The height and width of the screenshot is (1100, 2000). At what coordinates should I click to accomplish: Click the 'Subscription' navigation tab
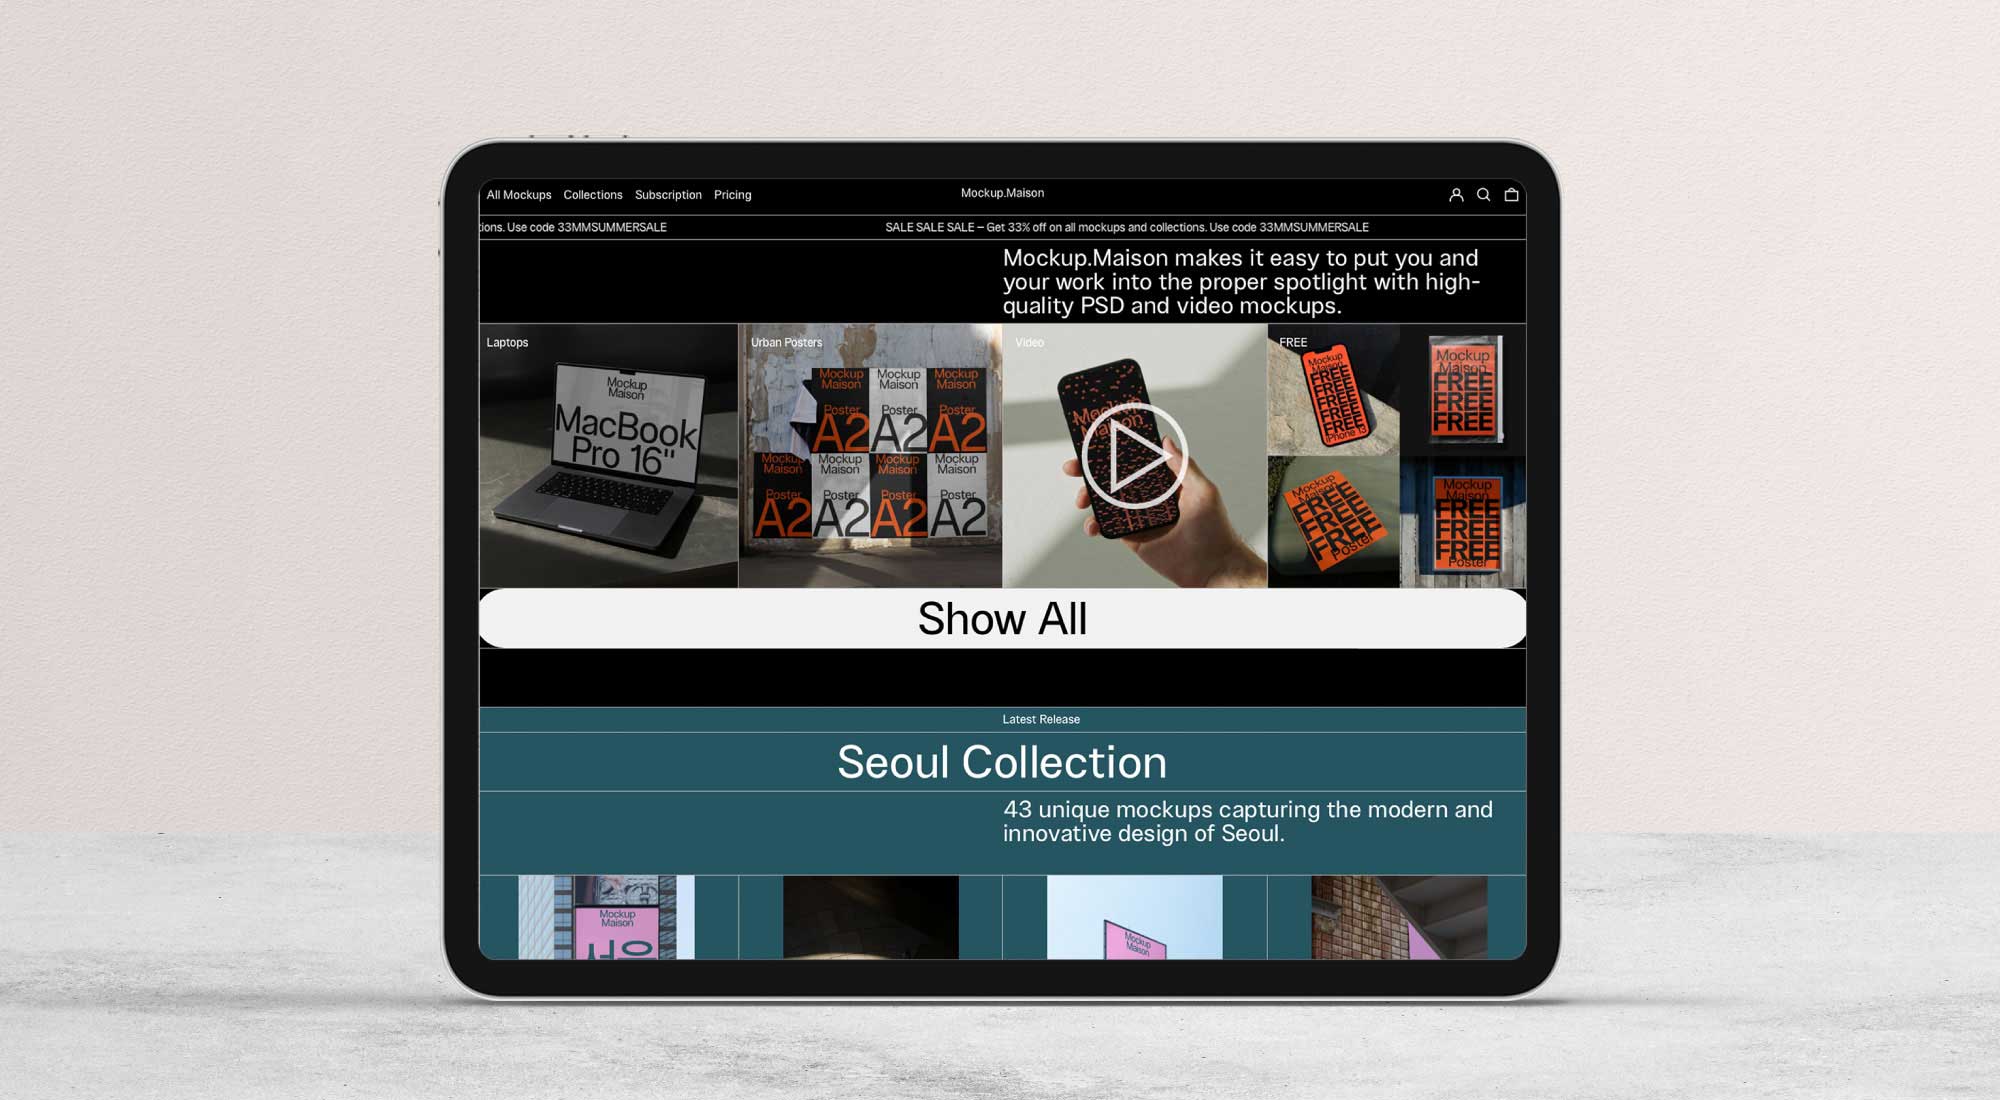point(668,195)
